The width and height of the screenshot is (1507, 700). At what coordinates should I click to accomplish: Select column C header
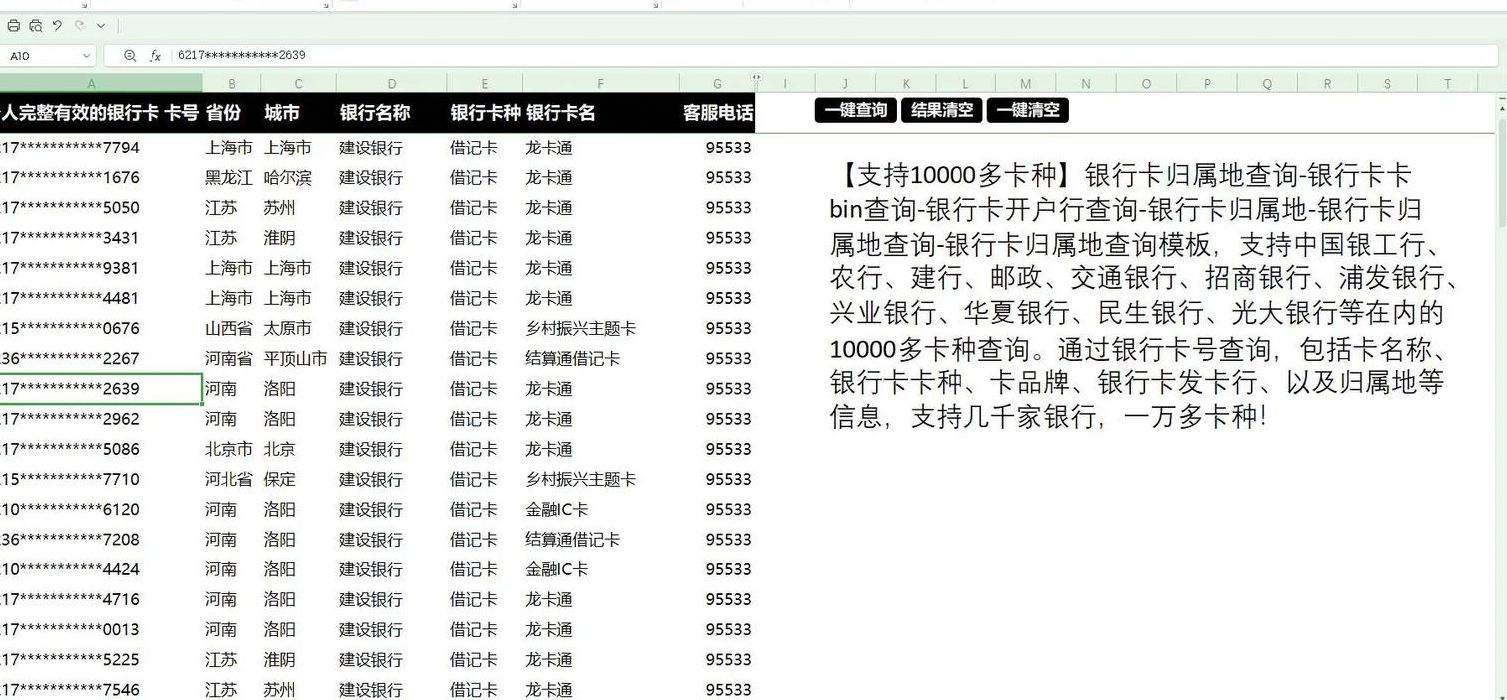coord(298,84)
